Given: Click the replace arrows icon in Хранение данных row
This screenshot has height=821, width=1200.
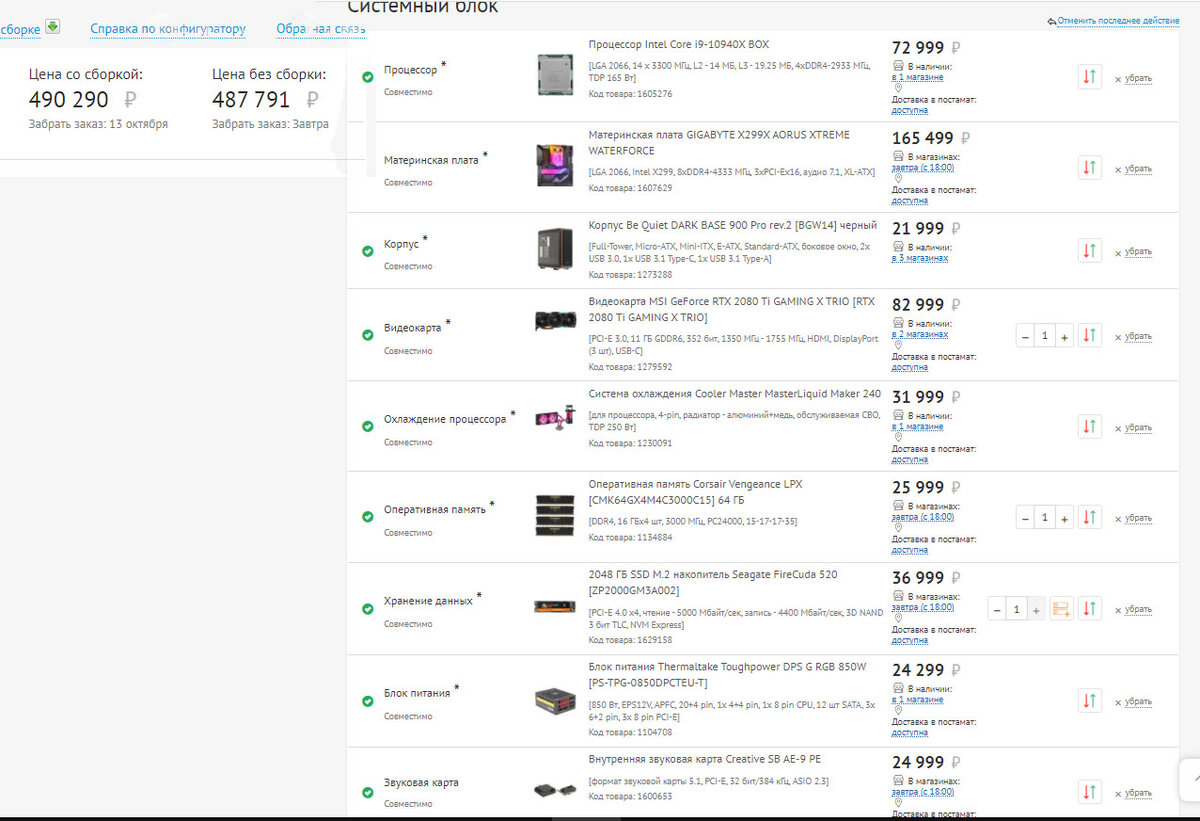Looking at the screenshot, I should point(1090,608).
